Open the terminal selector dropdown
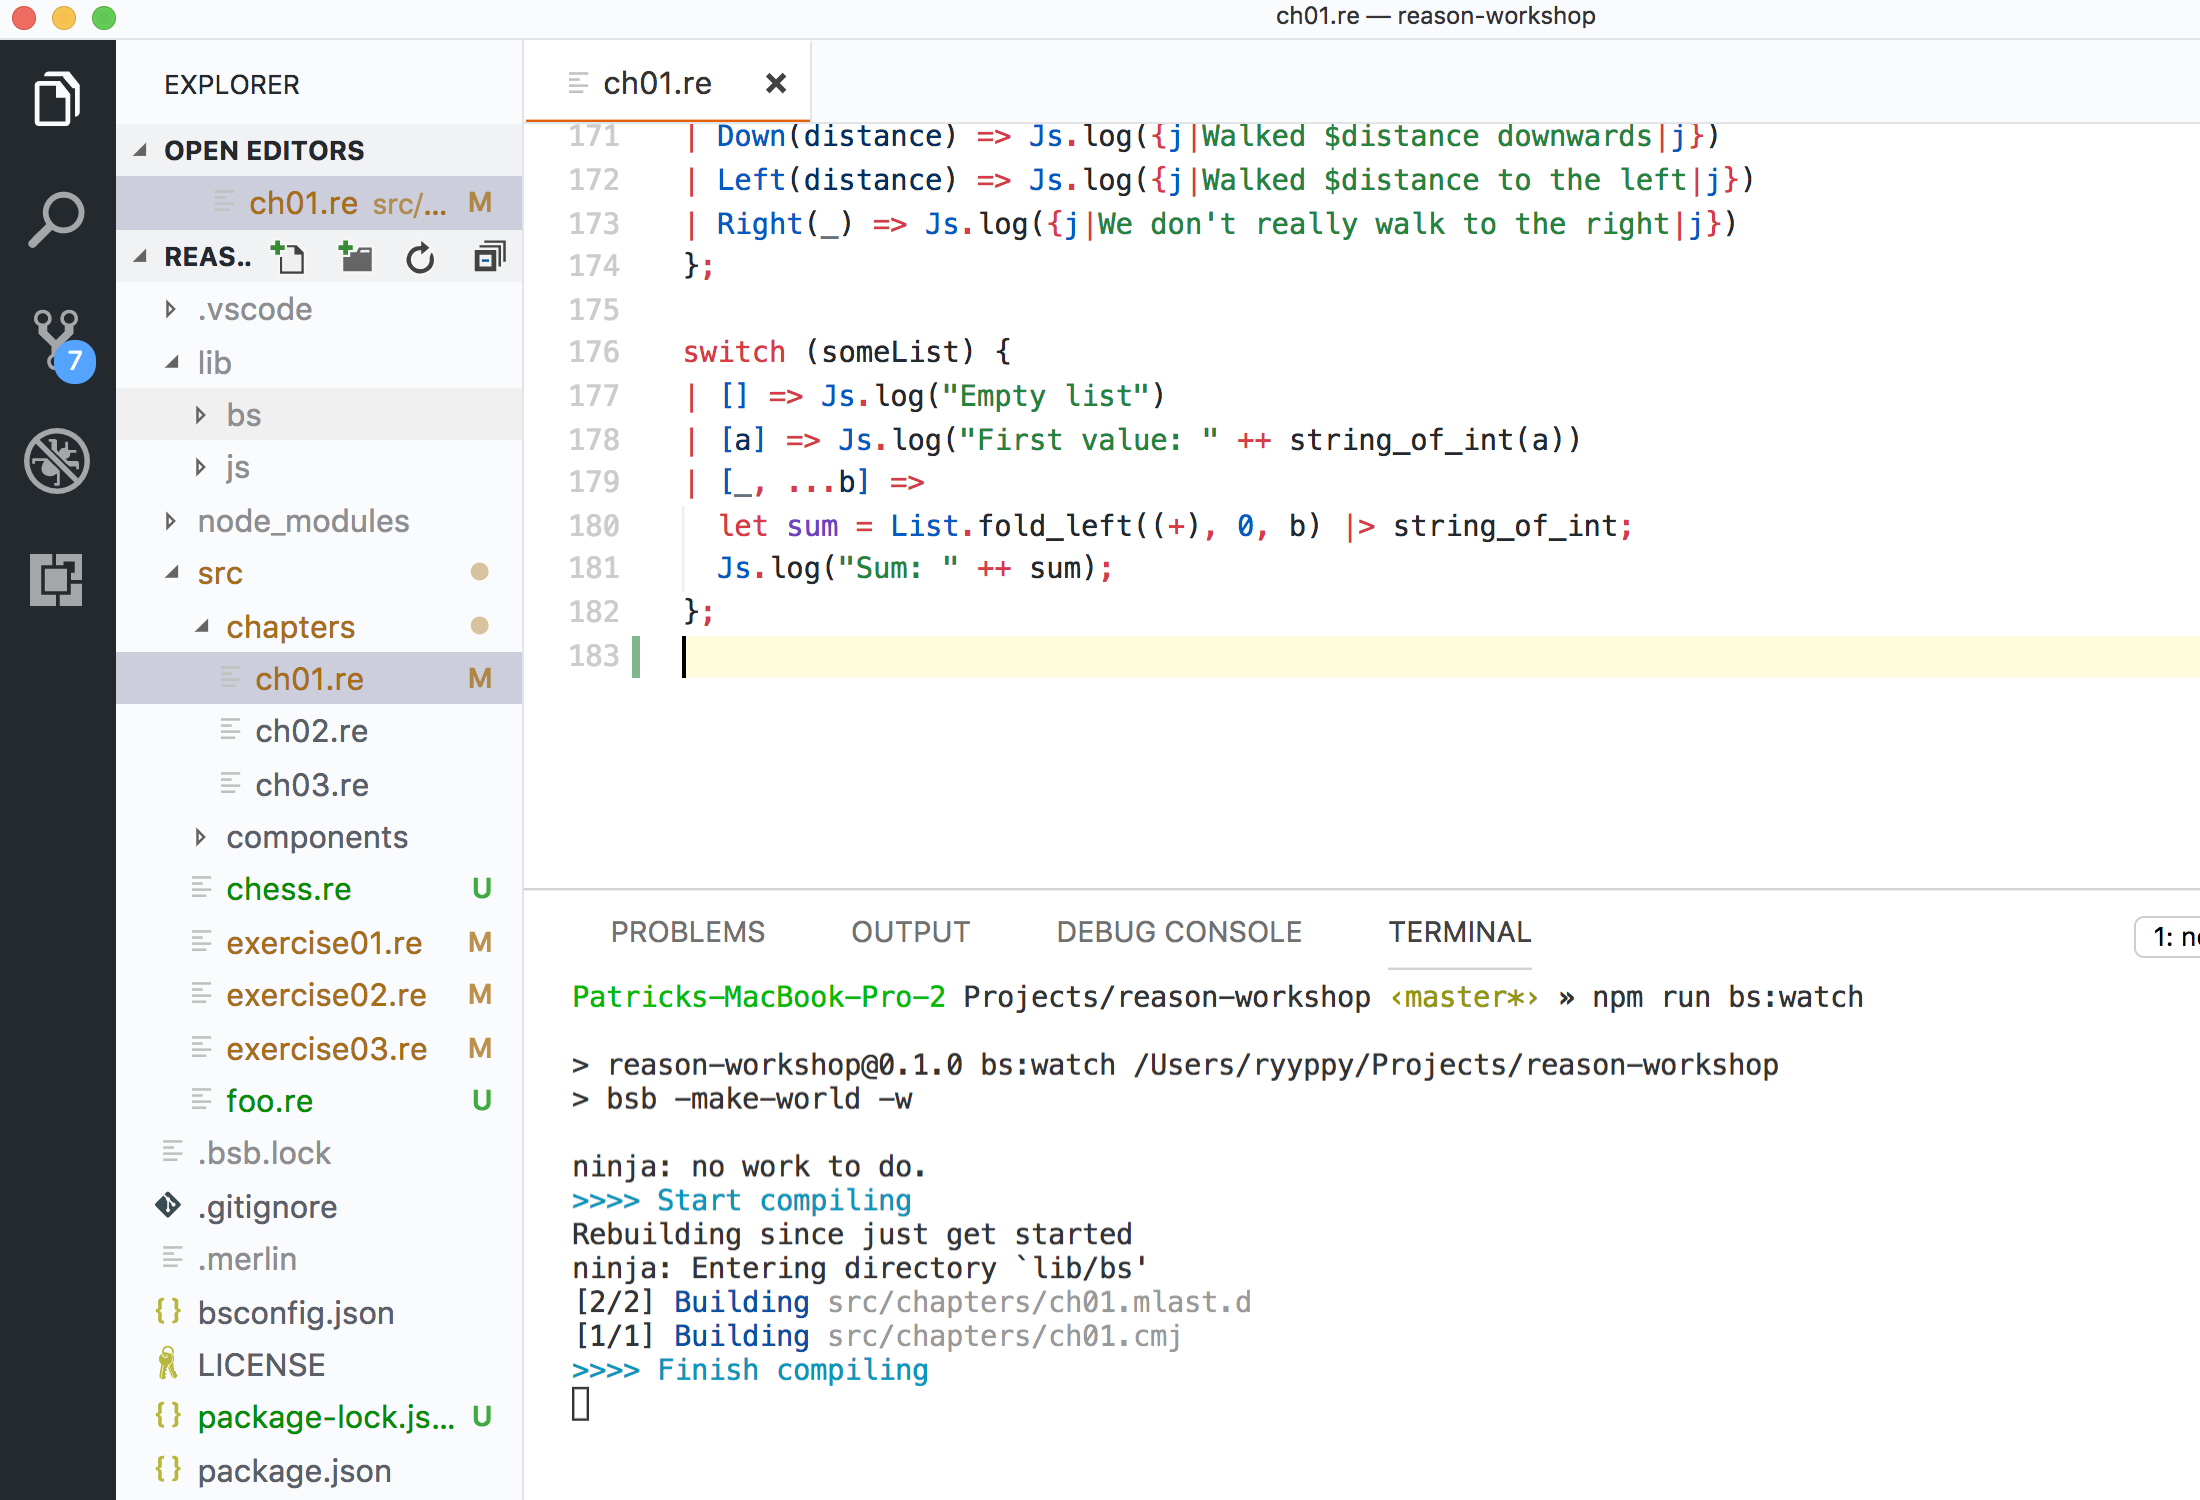Image resolution: width=2200 pixels, height=1500 pixels. 2170,937
